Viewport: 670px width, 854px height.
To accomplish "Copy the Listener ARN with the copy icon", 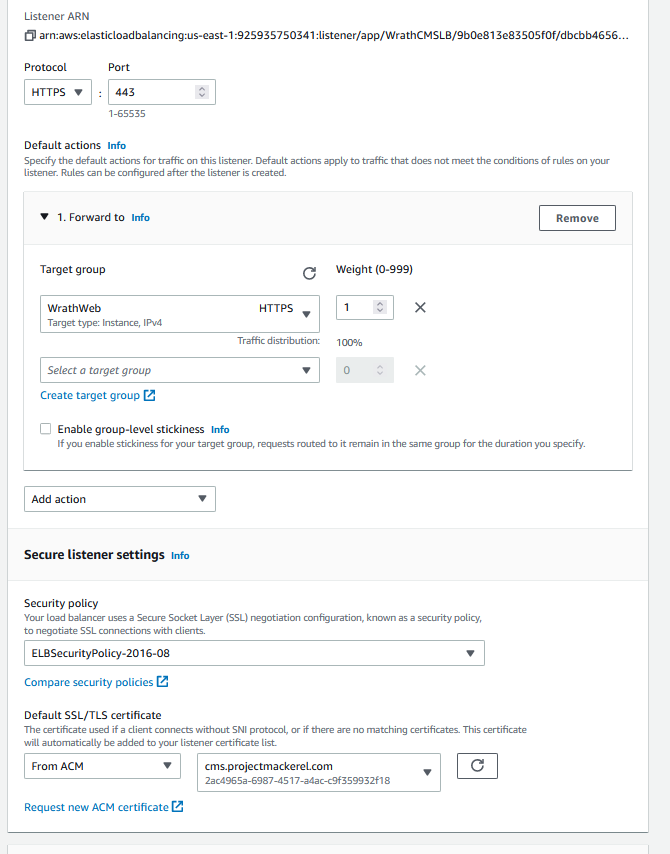I will pyautogui.click(x=30, y=36).
